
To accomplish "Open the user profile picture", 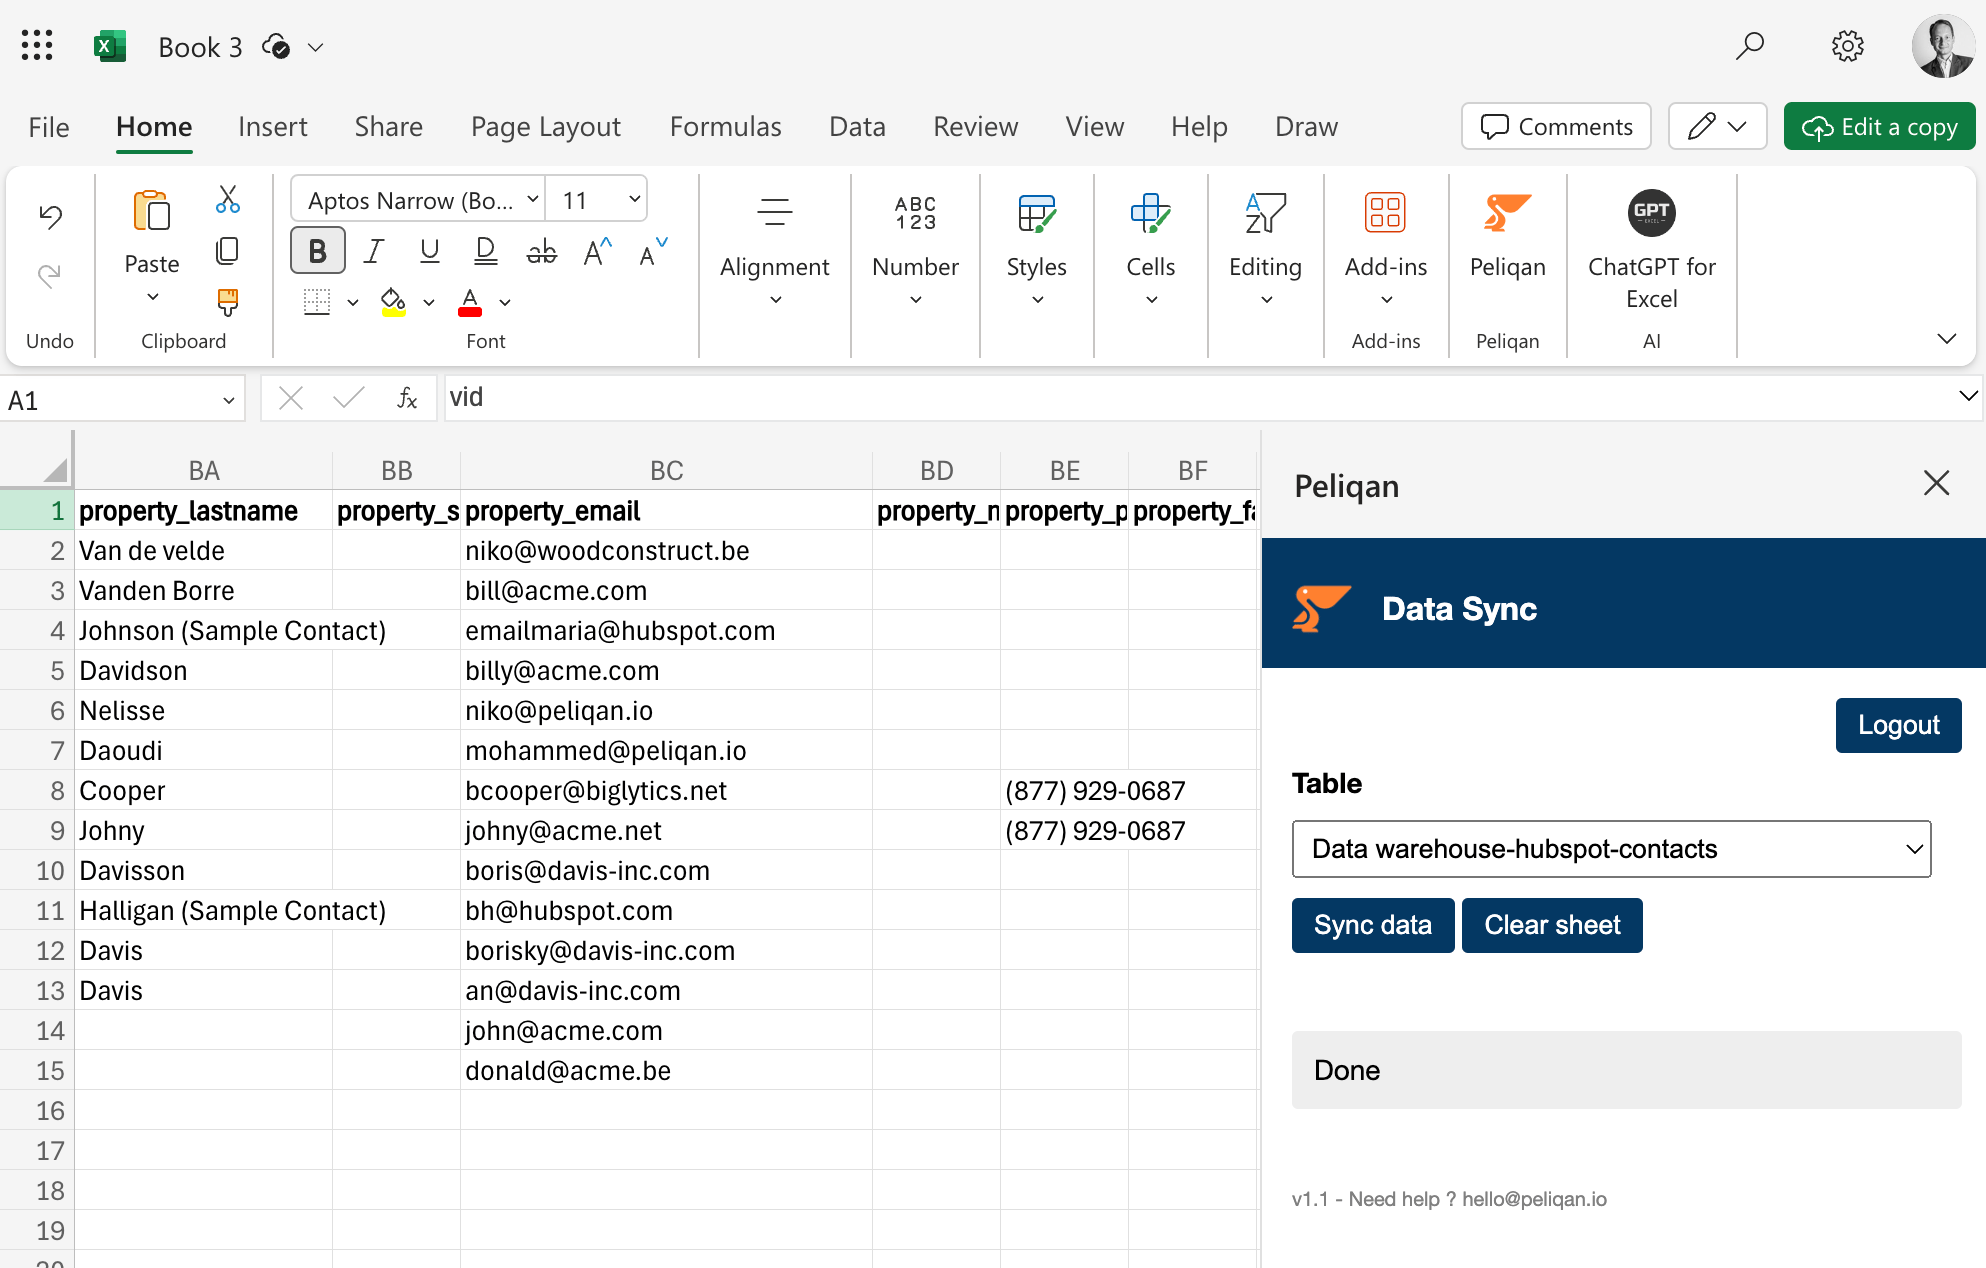I will [1943, 46].
